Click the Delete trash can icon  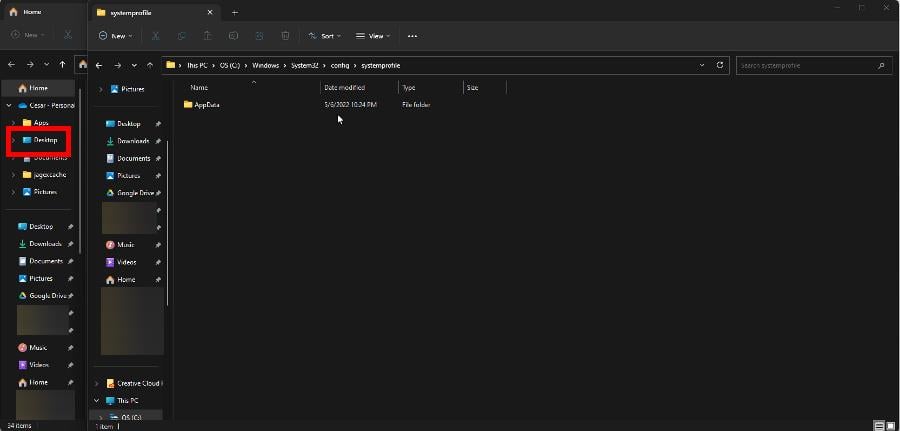(x=286, y=36)
